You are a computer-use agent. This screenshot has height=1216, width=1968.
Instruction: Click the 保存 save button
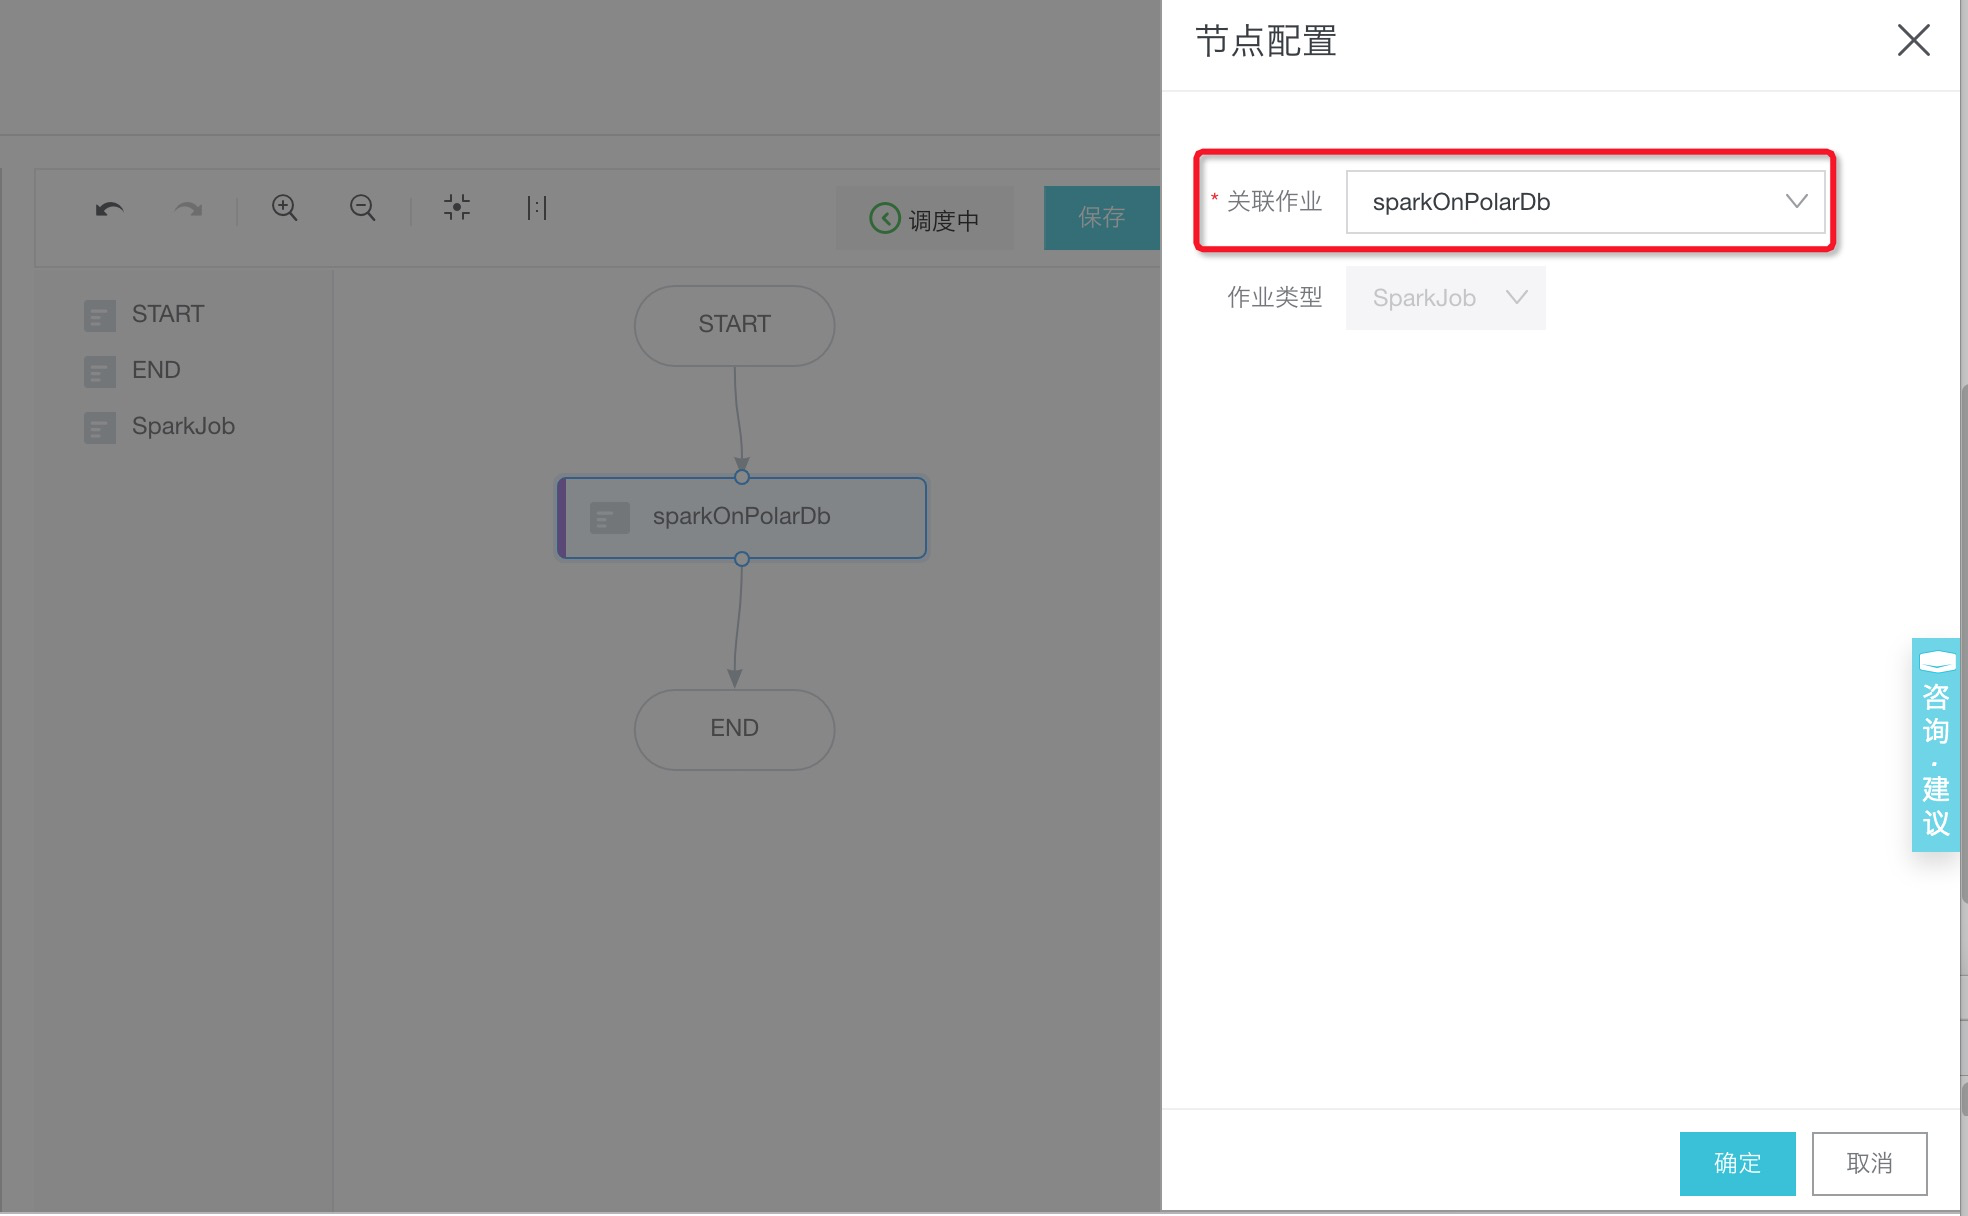(1103, 217)
